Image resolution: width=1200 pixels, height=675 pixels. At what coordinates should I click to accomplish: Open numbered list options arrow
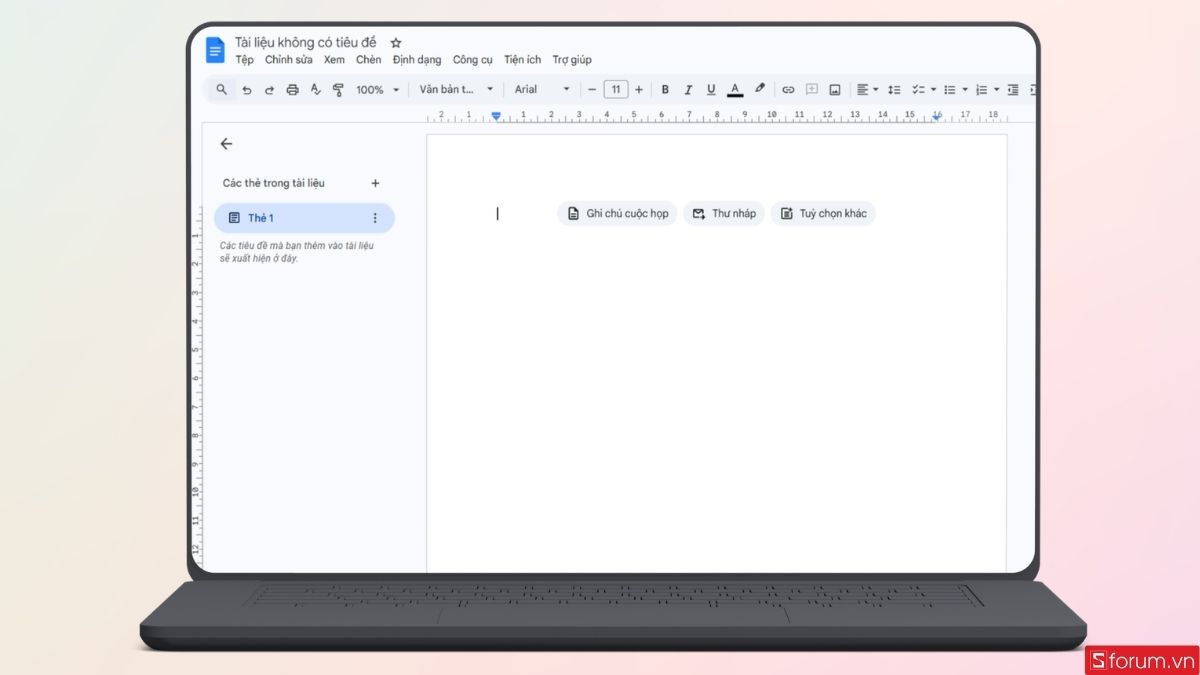click(x=997, y=90)
